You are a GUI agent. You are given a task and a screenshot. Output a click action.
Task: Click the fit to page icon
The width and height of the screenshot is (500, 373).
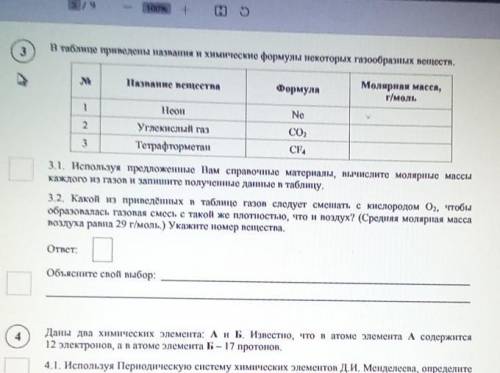point(220,11)
